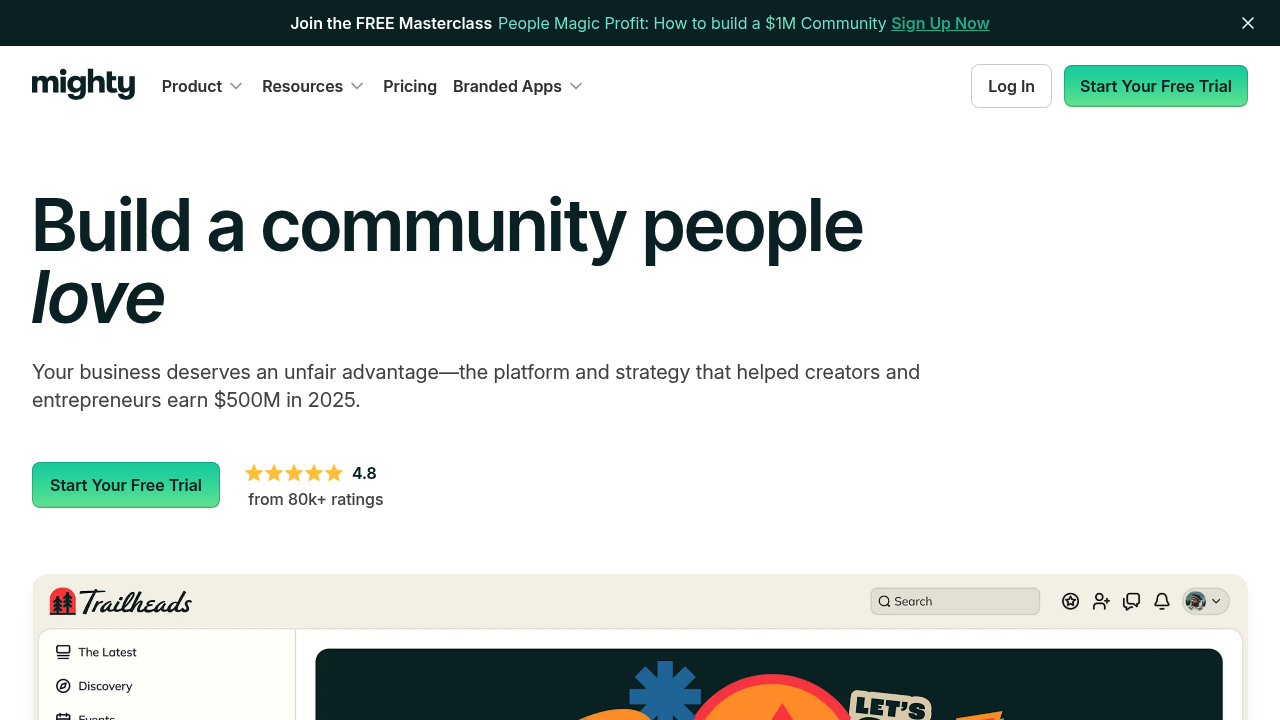Click the five-star rating graphic
The width and height of the screenshot is (1280, 720).
click(x=294, y=473)
